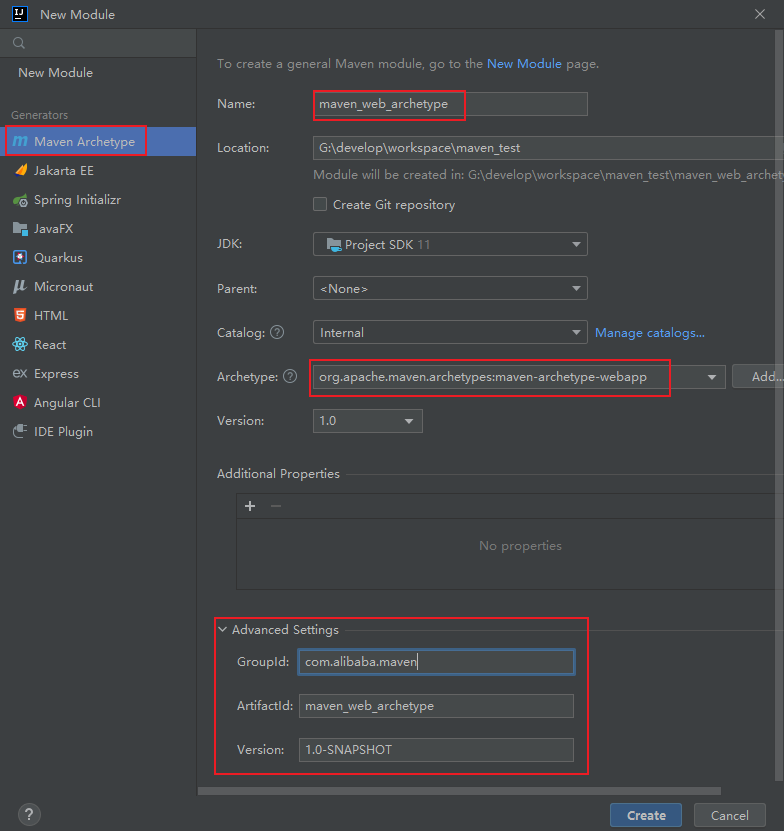The width and height of the screenshot is (784, 831).
Task: Open the archetype Version 1.0 dropdown
Action: click(x=368, y=421)
